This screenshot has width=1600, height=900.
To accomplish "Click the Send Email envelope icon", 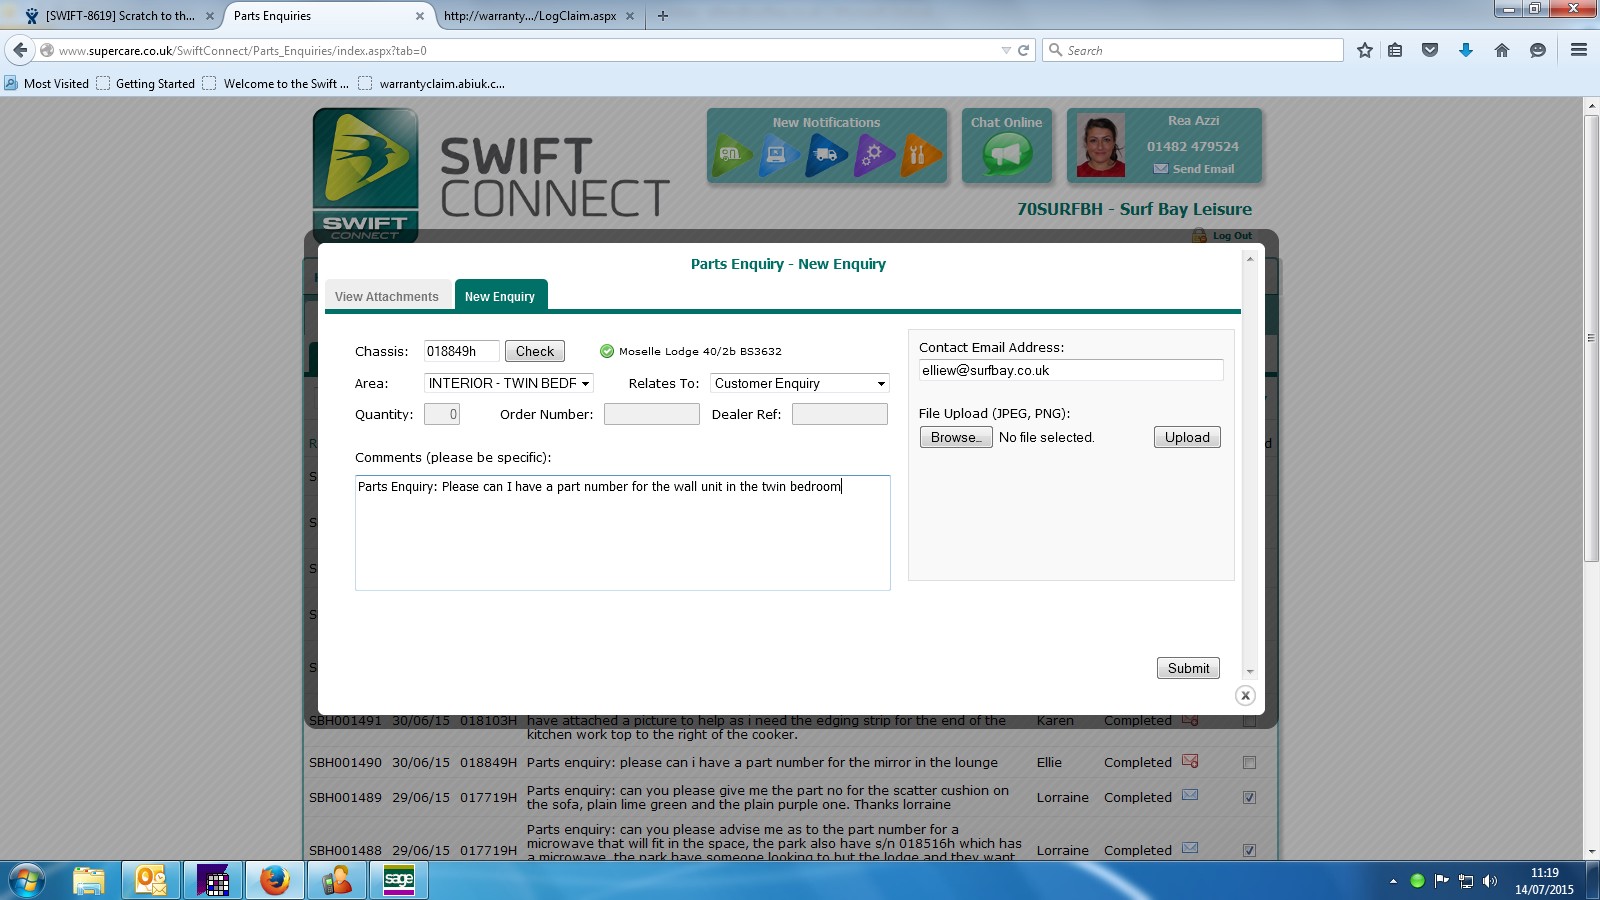I will (x=1161, y=169).
